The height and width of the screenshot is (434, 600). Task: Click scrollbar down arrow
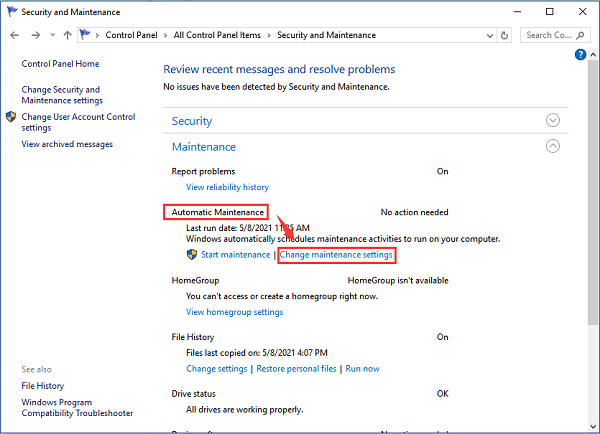[593, 426]
